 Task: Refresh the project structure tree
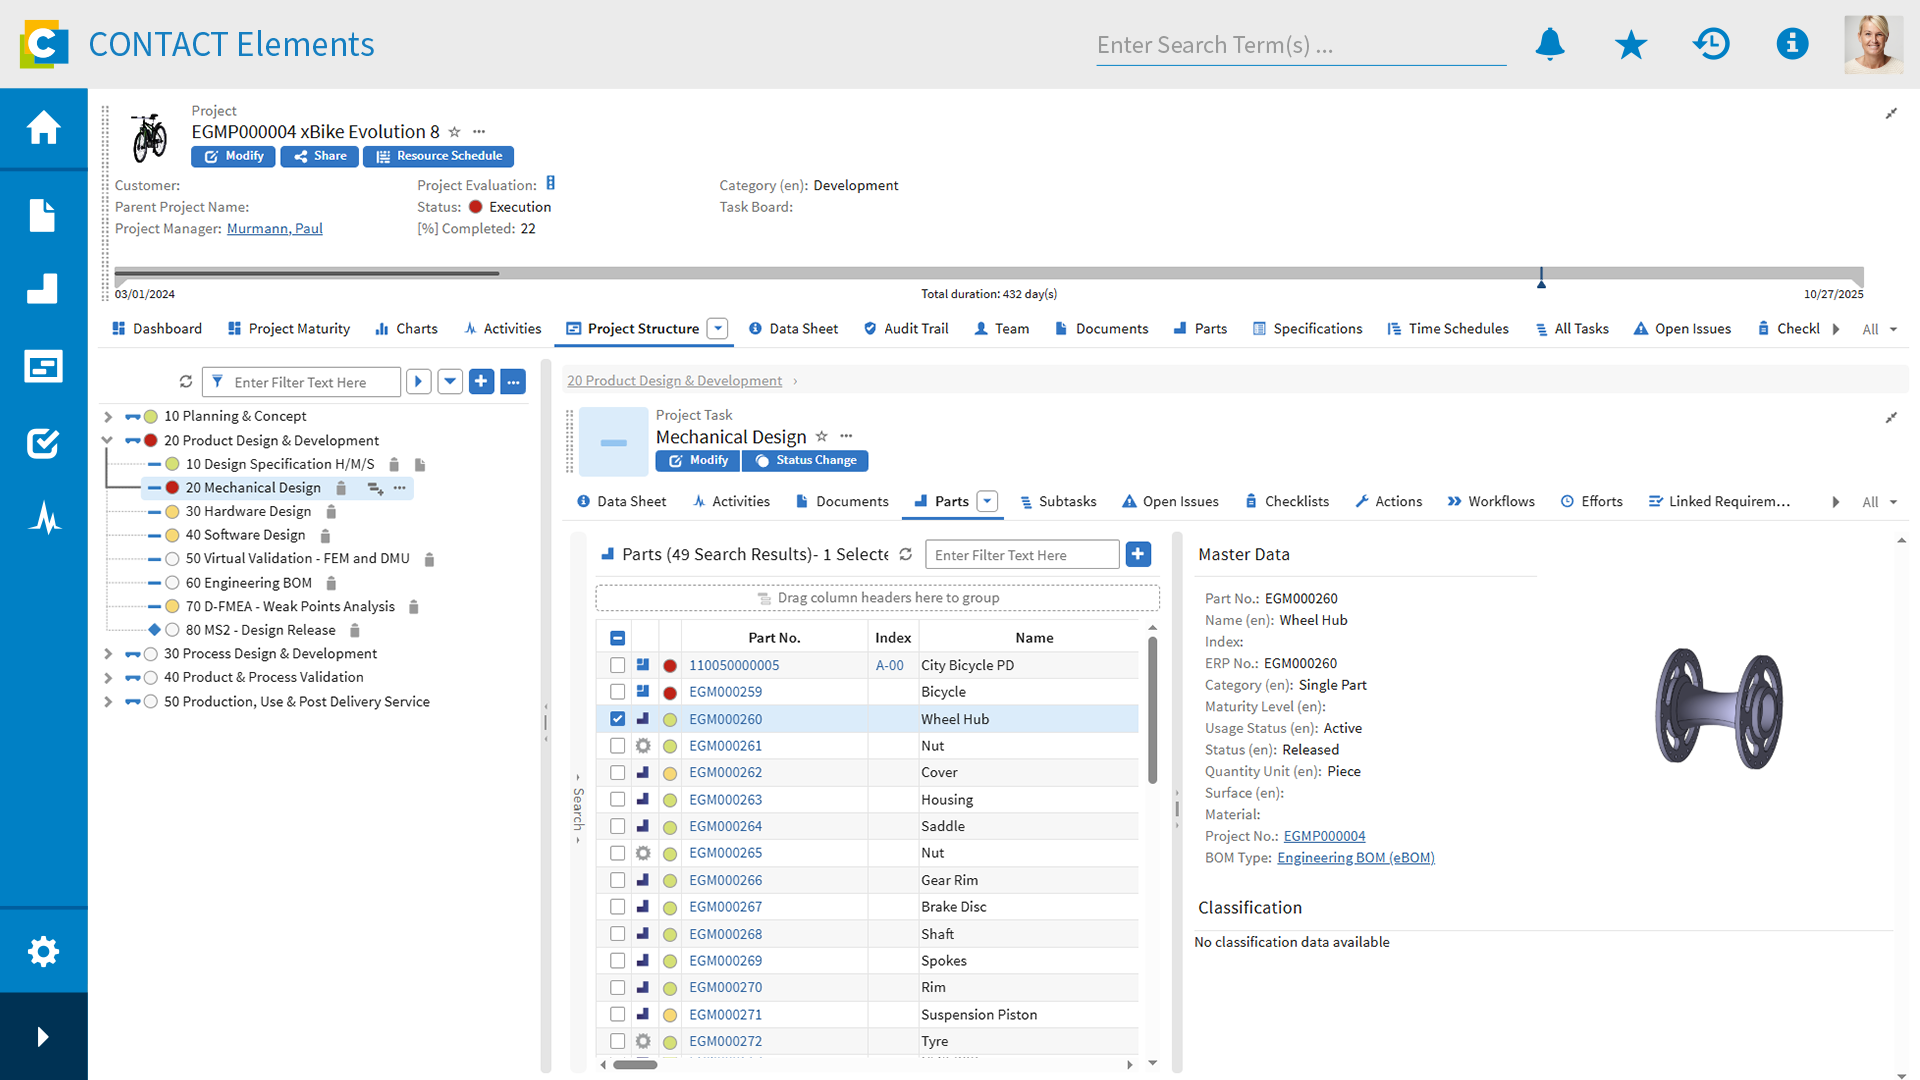pos(186,382)
